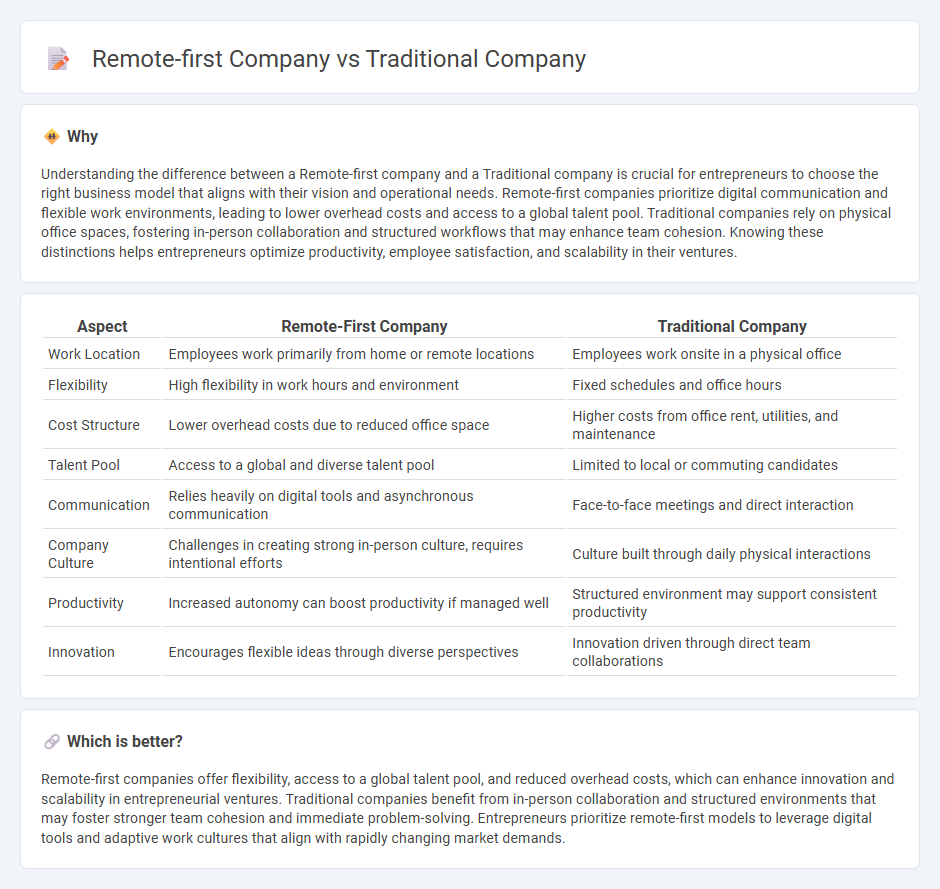Select the page title Remote-first Company vs Traditional Company
Screen dimensions: 940x889
339,59
